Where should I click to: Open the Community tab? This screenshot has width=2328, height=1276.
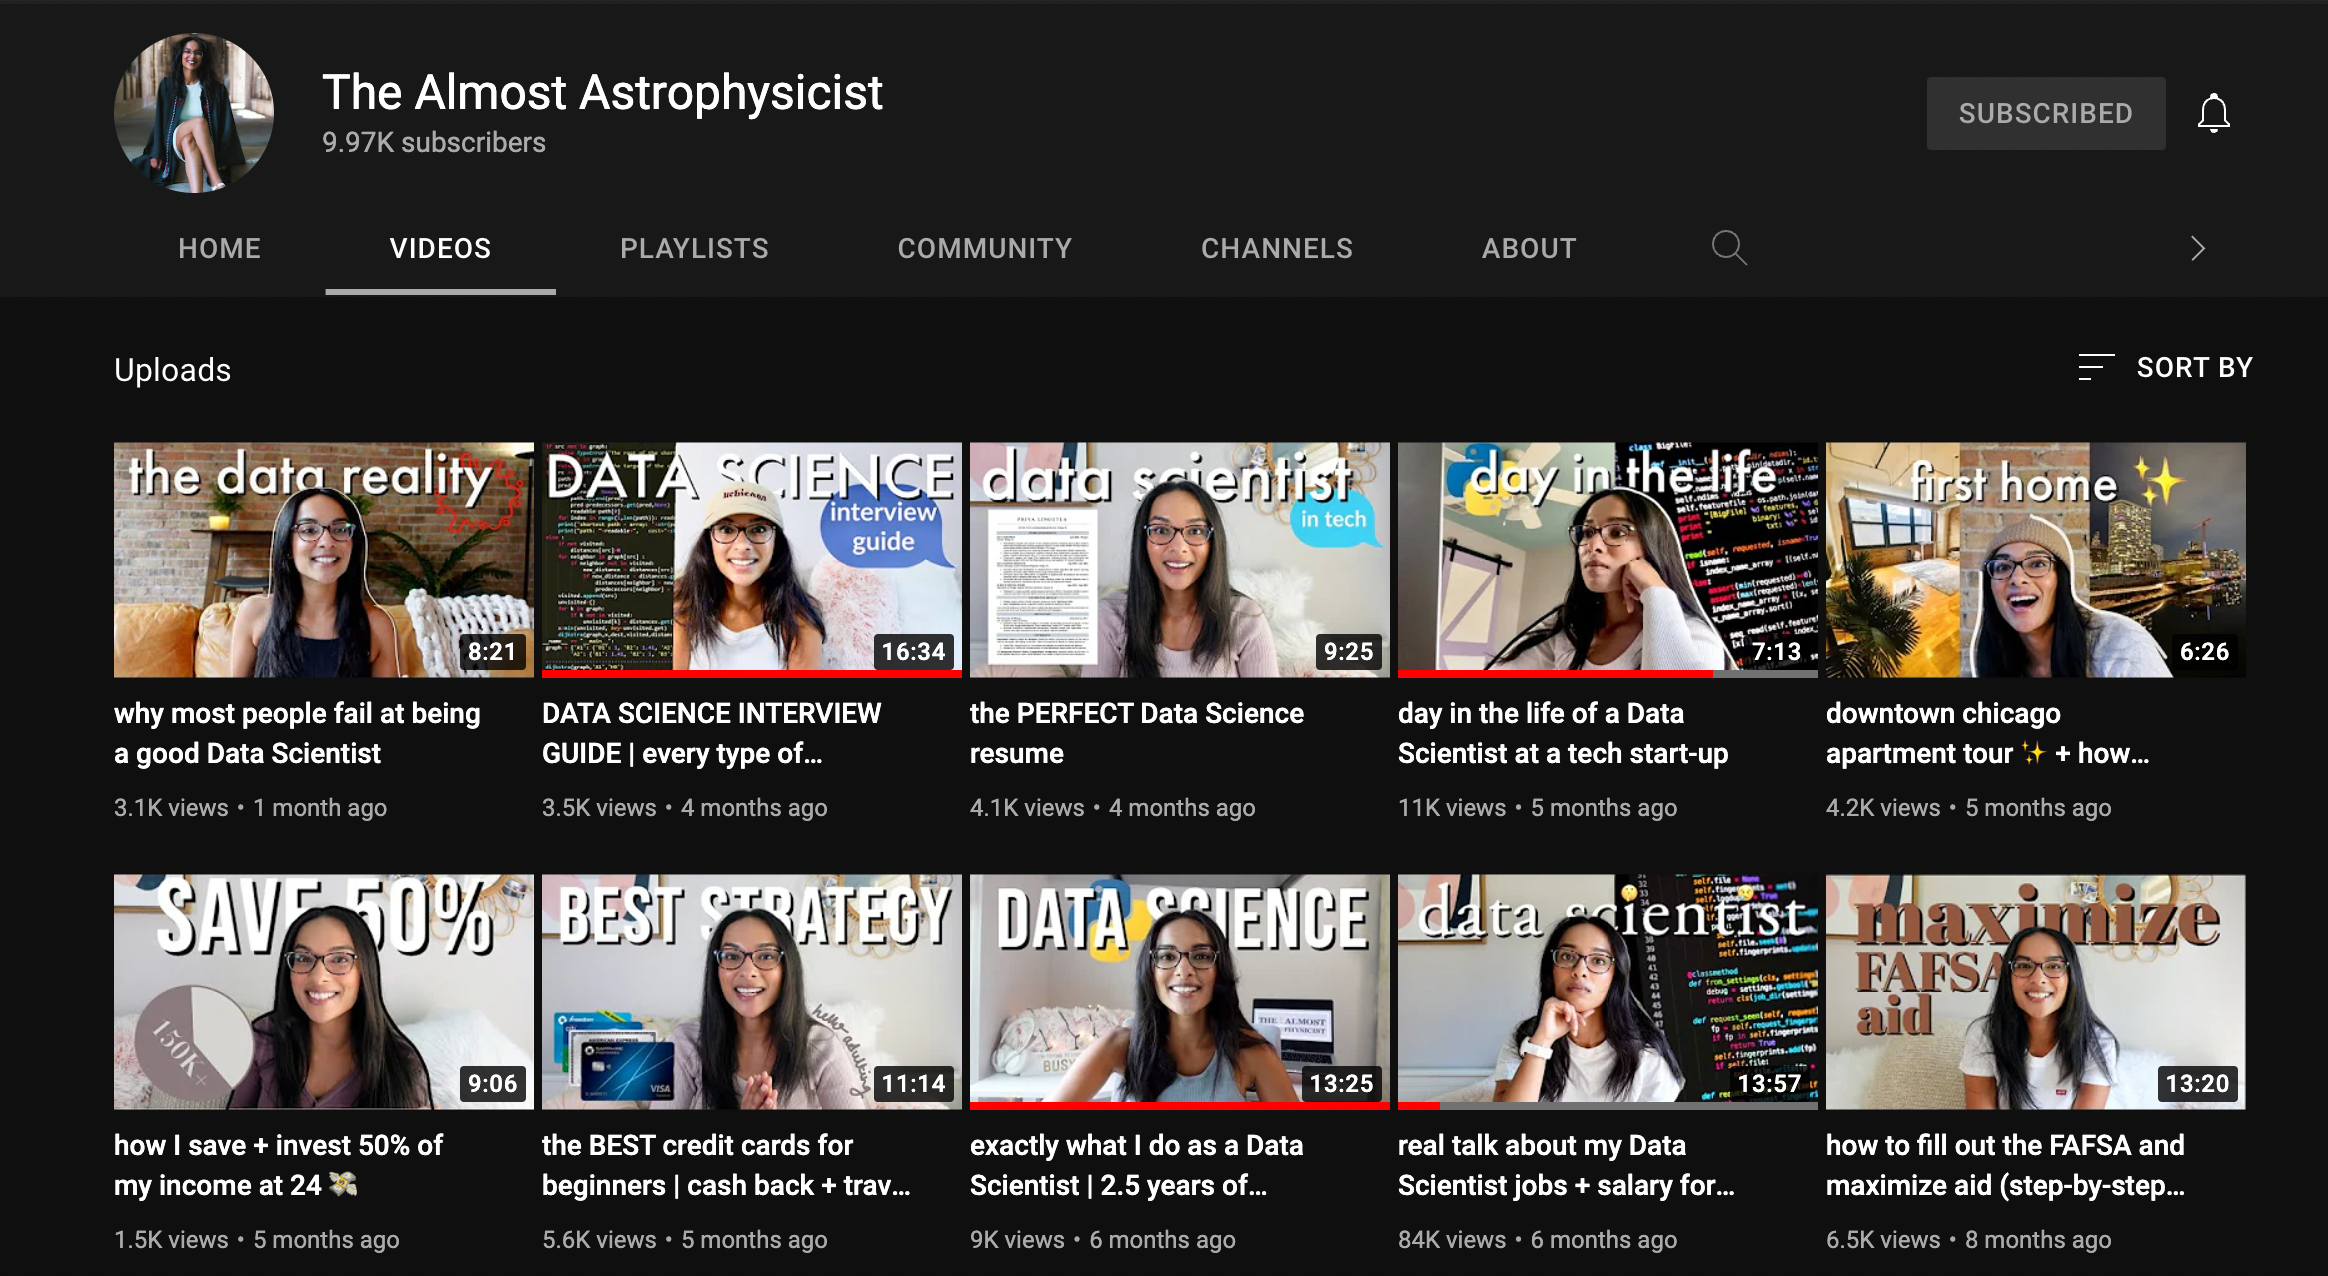984,248
